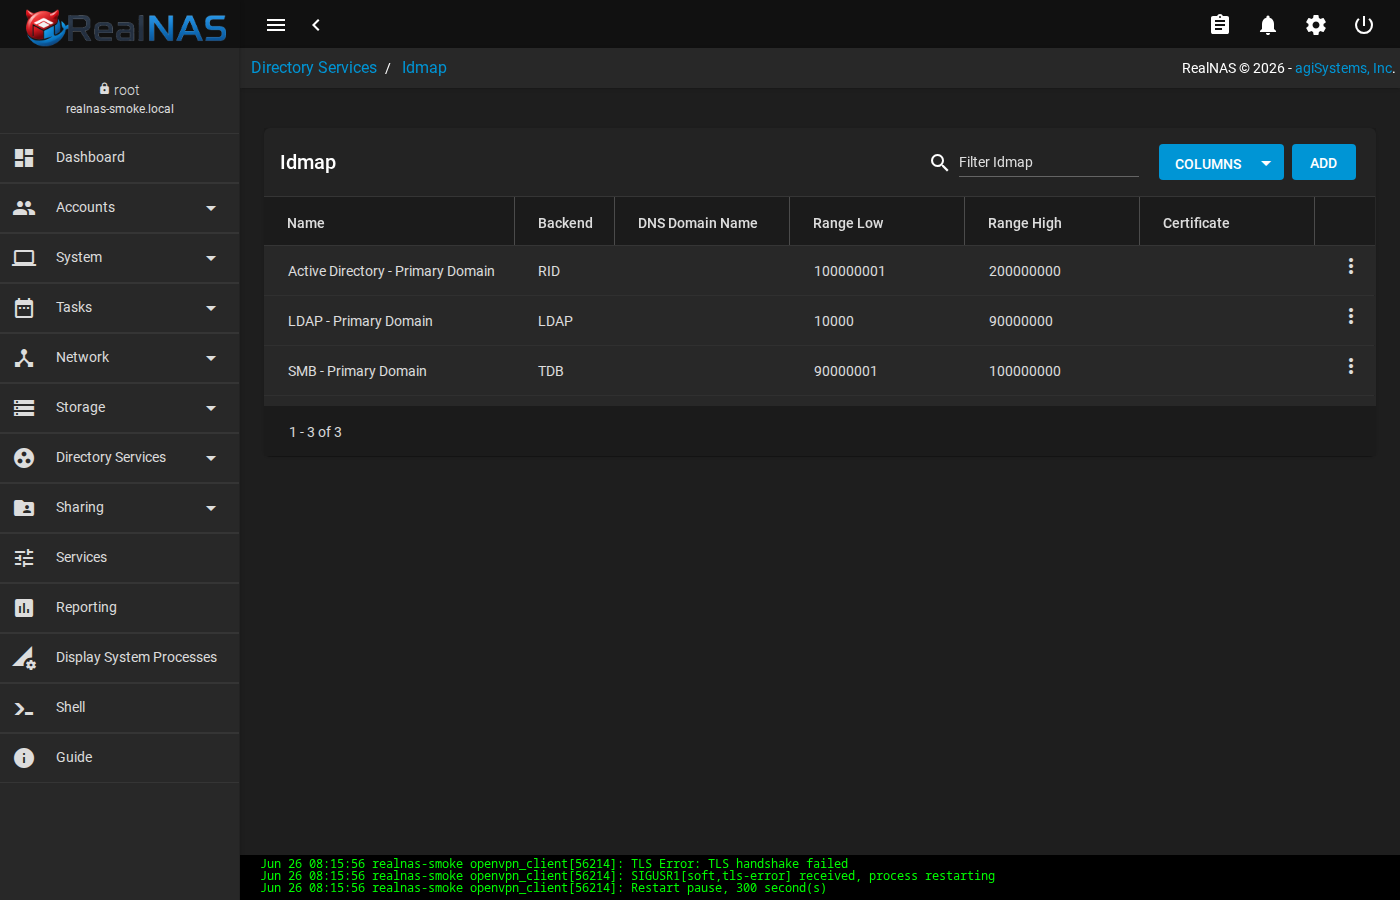Image resolution: width=1400 pixels, height=900 pixels.
Task: Click the Sharing folder icon
Action: click(x=24, y=507)
